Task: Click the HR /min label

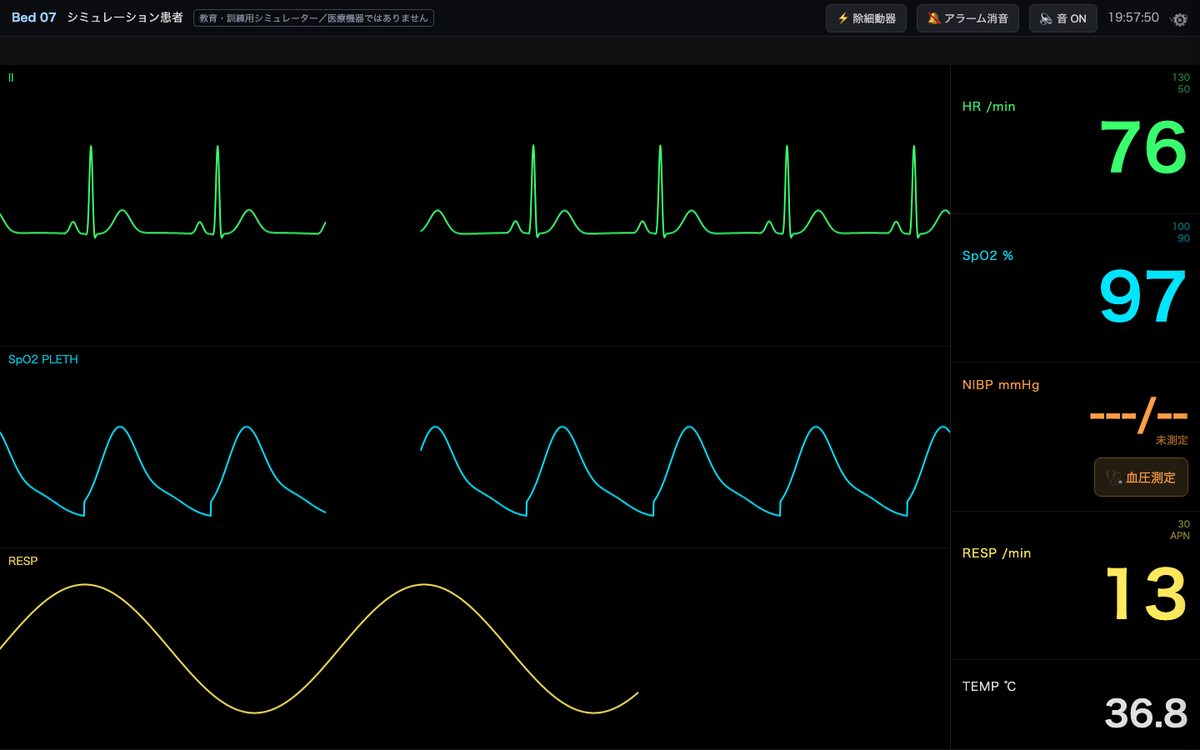Action: [988, 106]
